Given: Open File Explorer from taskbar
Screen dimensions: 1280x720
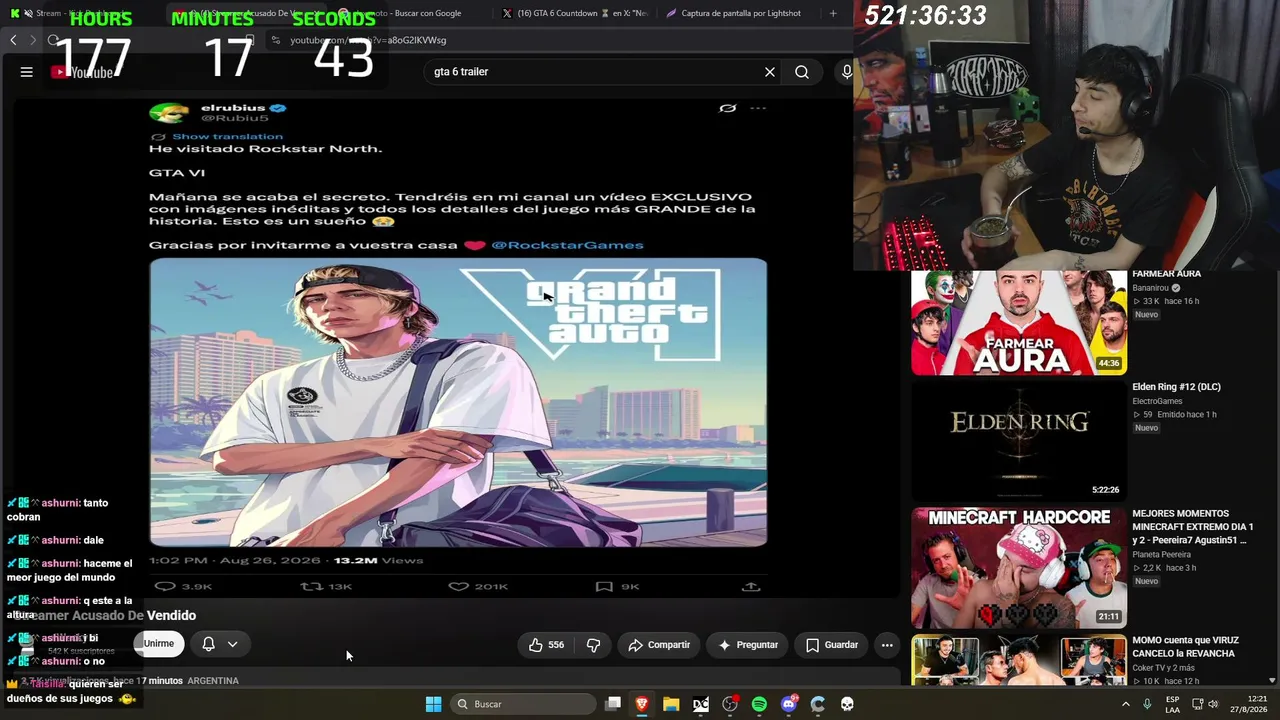Looking at the screenshot, I should (x=671, y=704).
